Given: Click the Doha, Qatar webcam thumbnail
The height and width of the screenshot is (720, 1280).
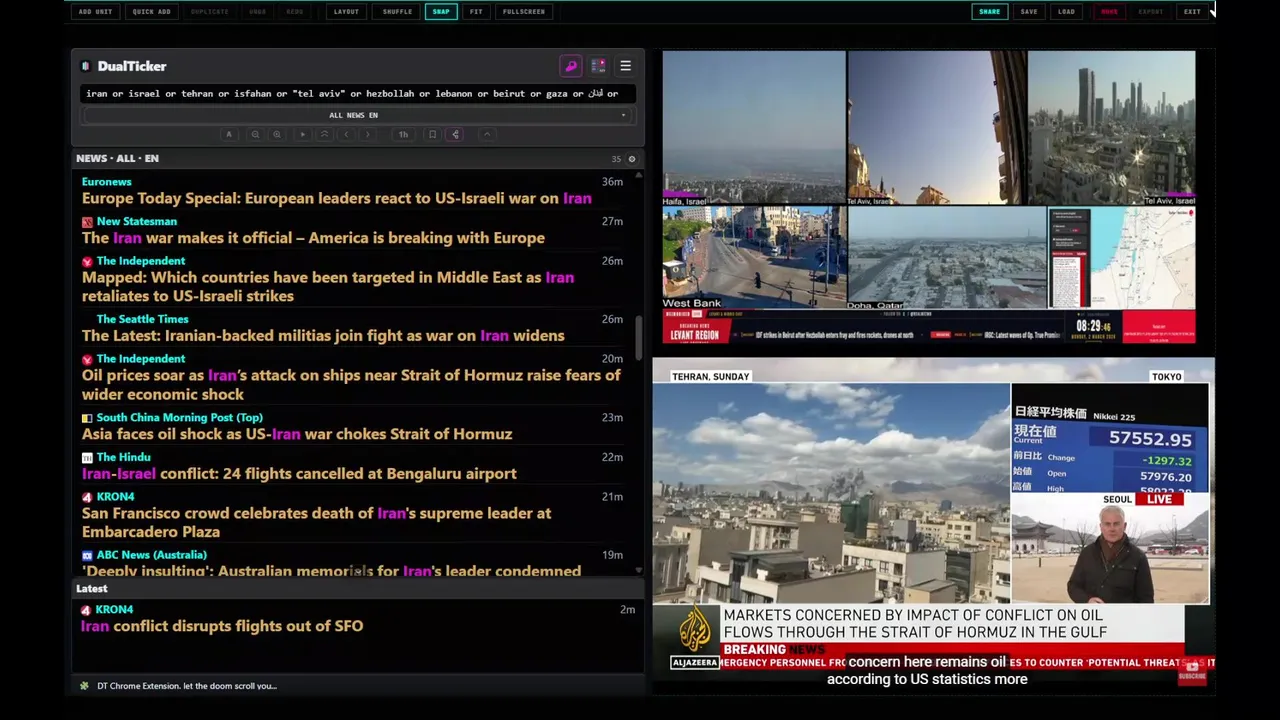Looking at the screenshot, I should tap(947, 258).
